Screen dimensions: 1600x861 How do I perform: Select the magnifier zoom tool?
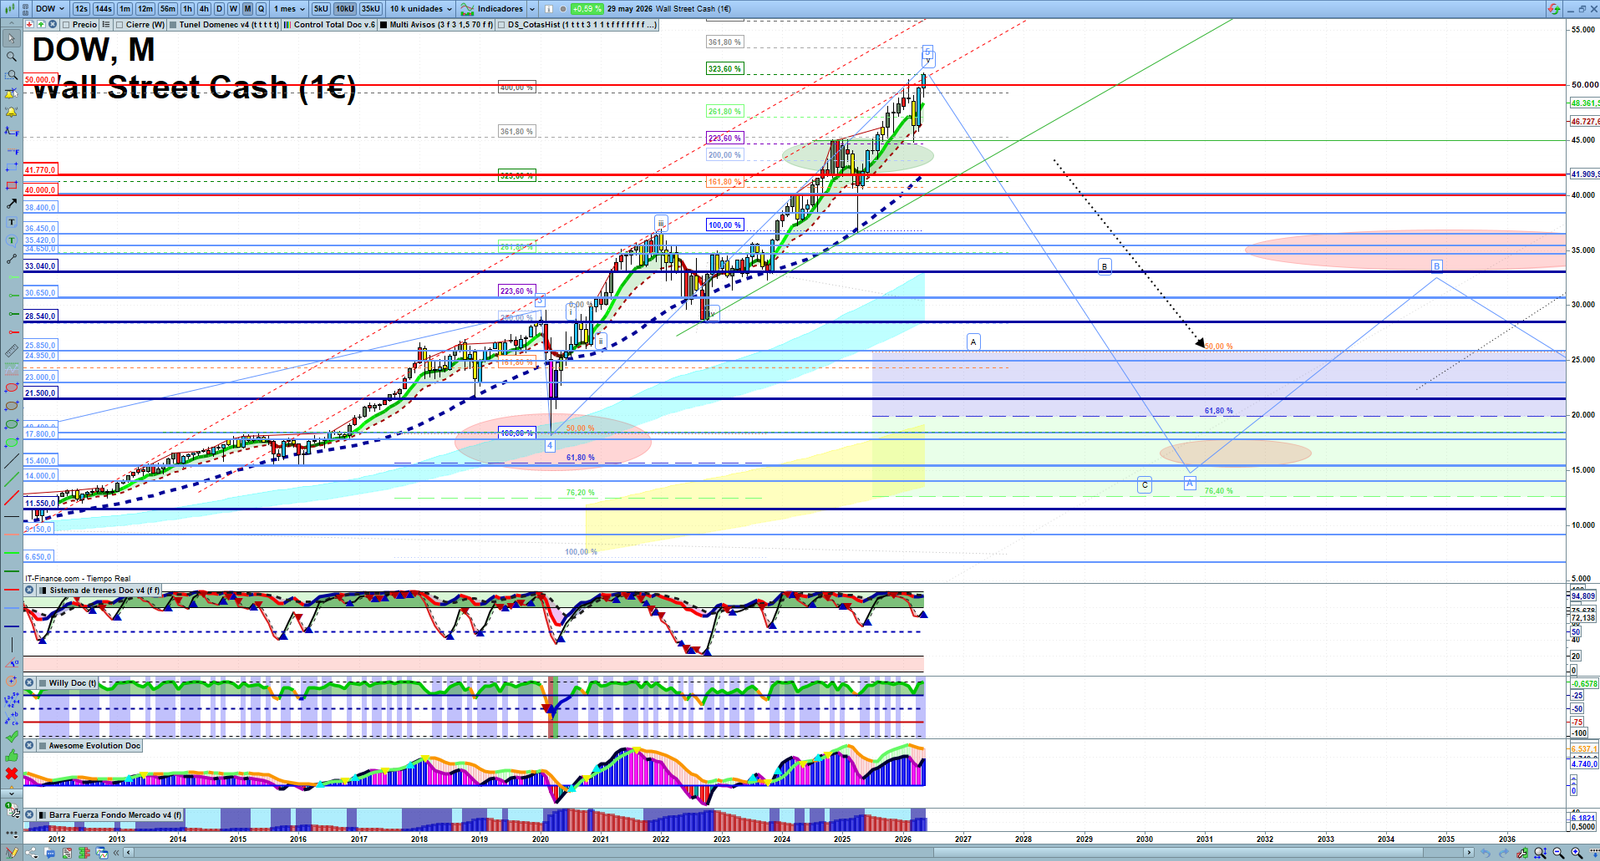(x=12, y=56)
